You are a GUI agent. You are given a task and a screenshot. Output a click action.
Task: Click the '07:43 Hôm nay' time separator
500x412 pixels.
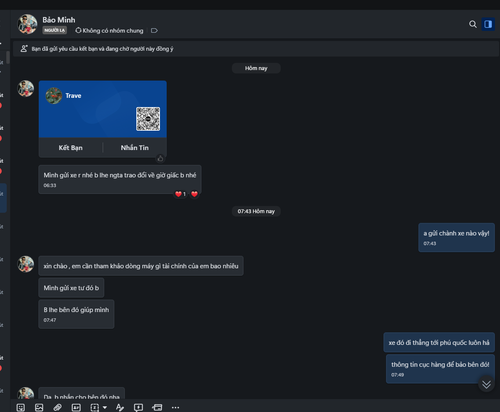(x=256, y=211)
